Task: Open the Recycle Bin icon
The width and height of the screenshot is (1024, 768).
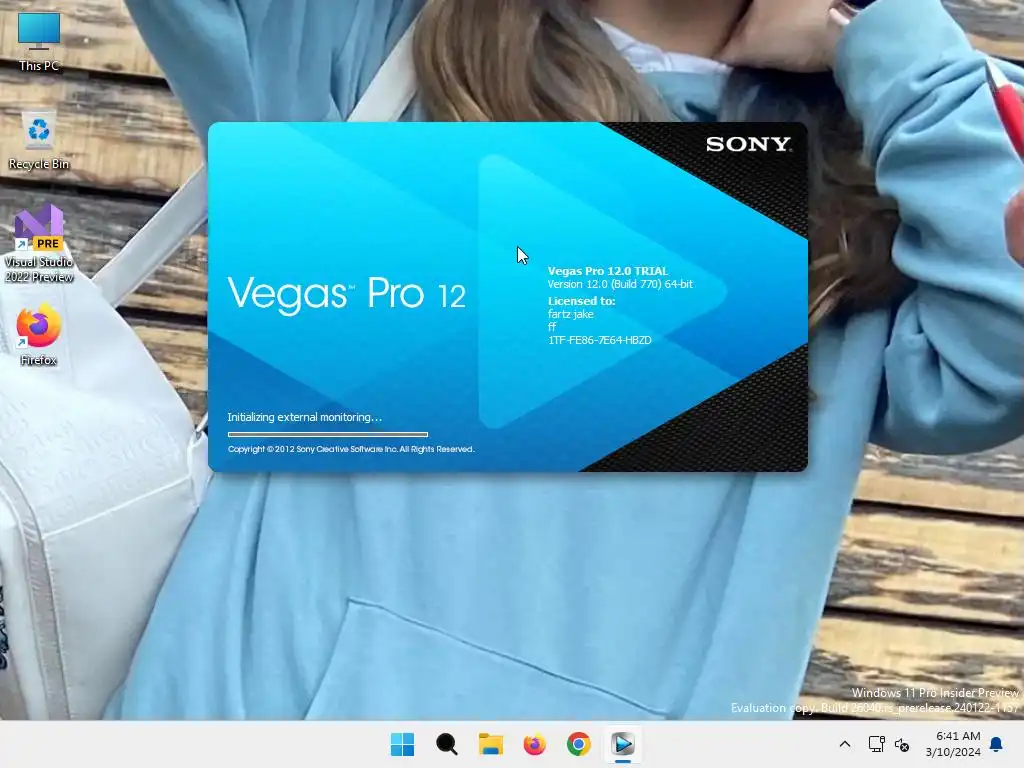Action: tap(39, 142)
